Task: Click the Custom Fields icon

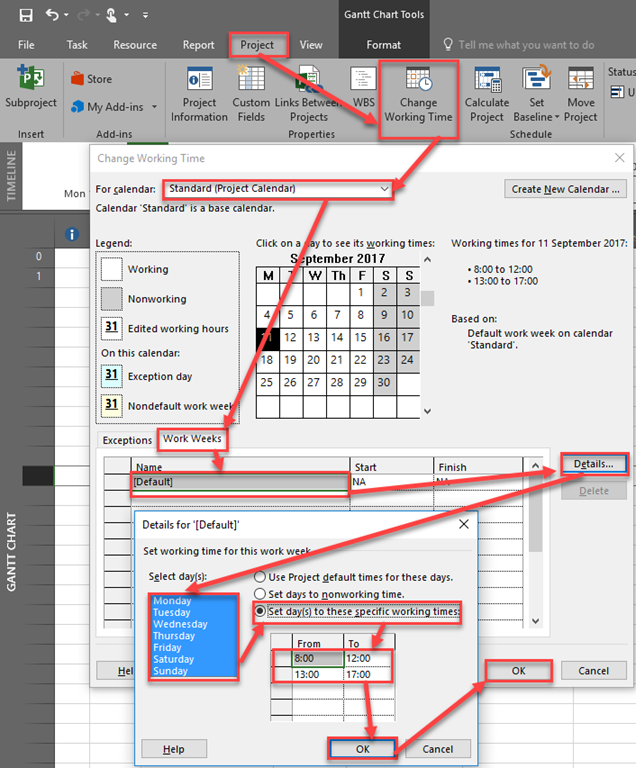Action: (x=251, y=81)
